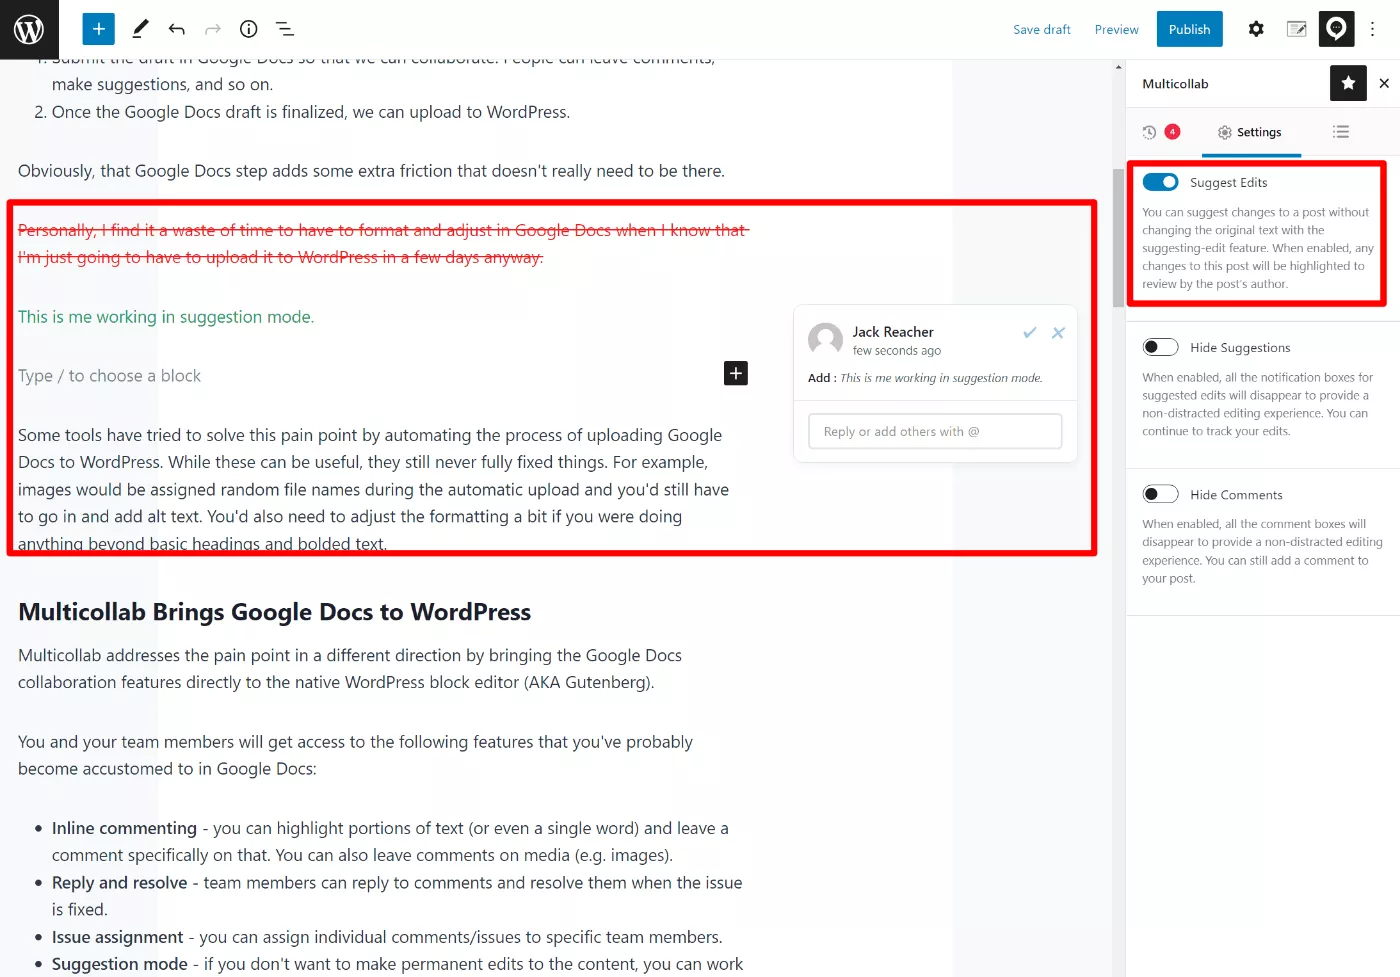The height and width of the screenshot is (977, 1400).
Task: Reject Jack Reacher's suggestion with the X
Action: pos(1058,333)
